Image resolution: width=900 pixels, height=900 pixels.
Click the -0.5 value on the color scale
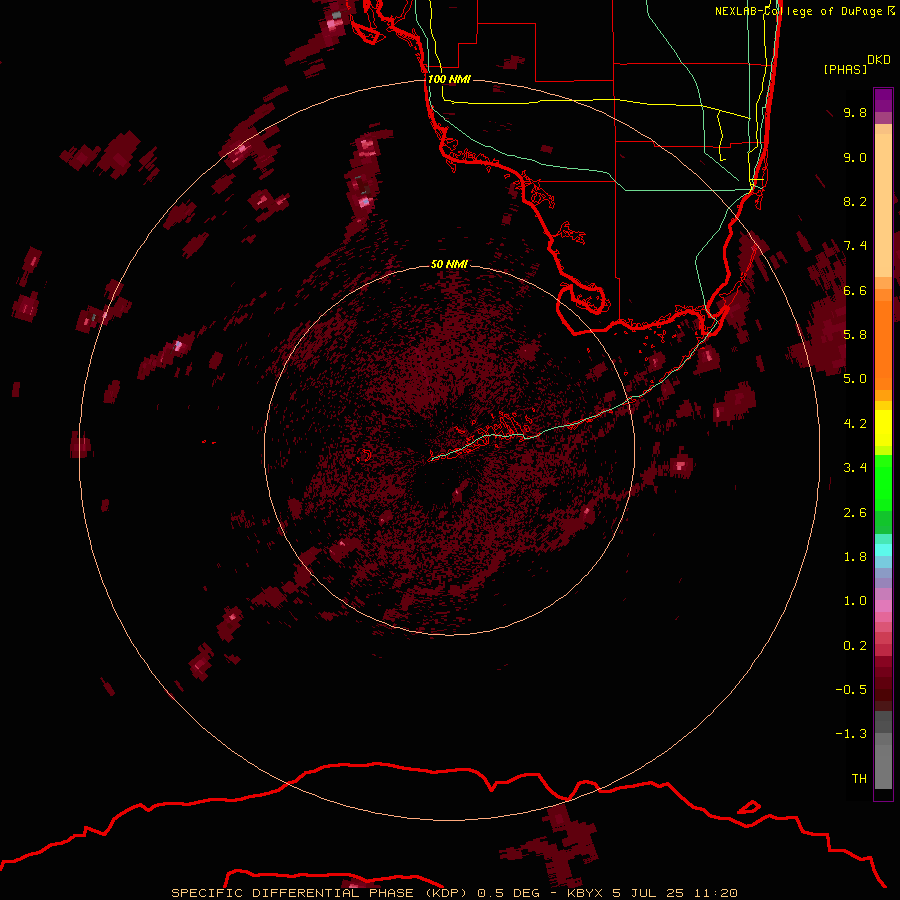851,690
